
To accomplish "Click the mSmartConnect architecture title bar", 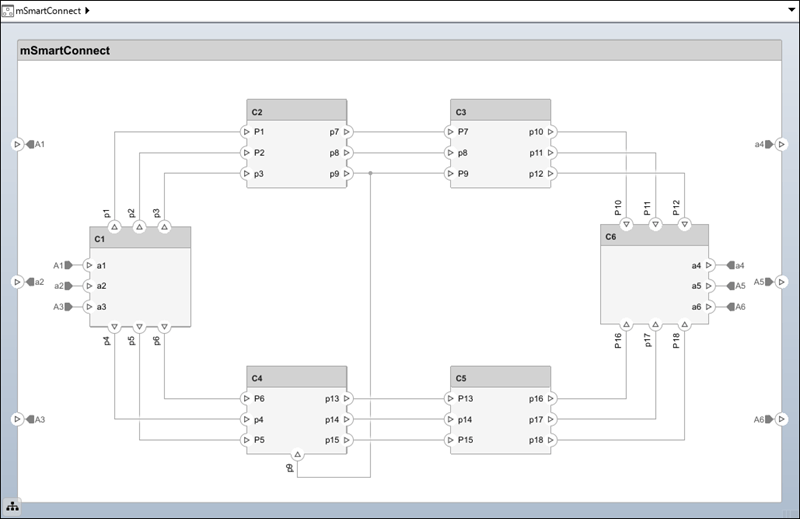I will 399,51.
